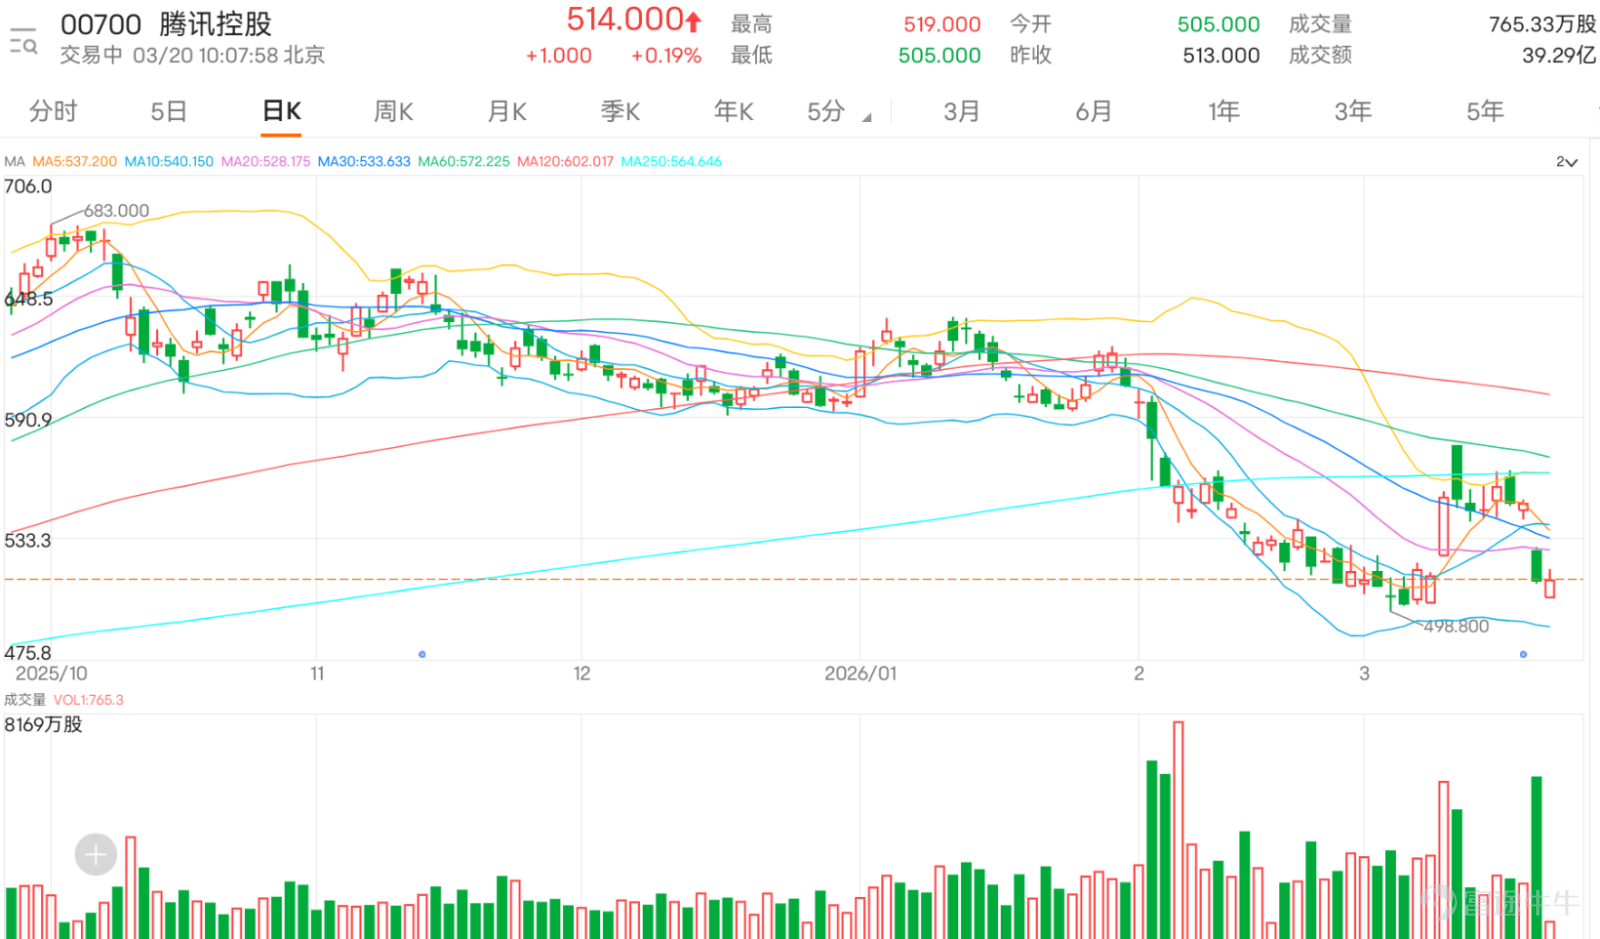Choose the 1年 time range
The height and width of the screenshot is (939, 1600).
tap(1223, 112)
